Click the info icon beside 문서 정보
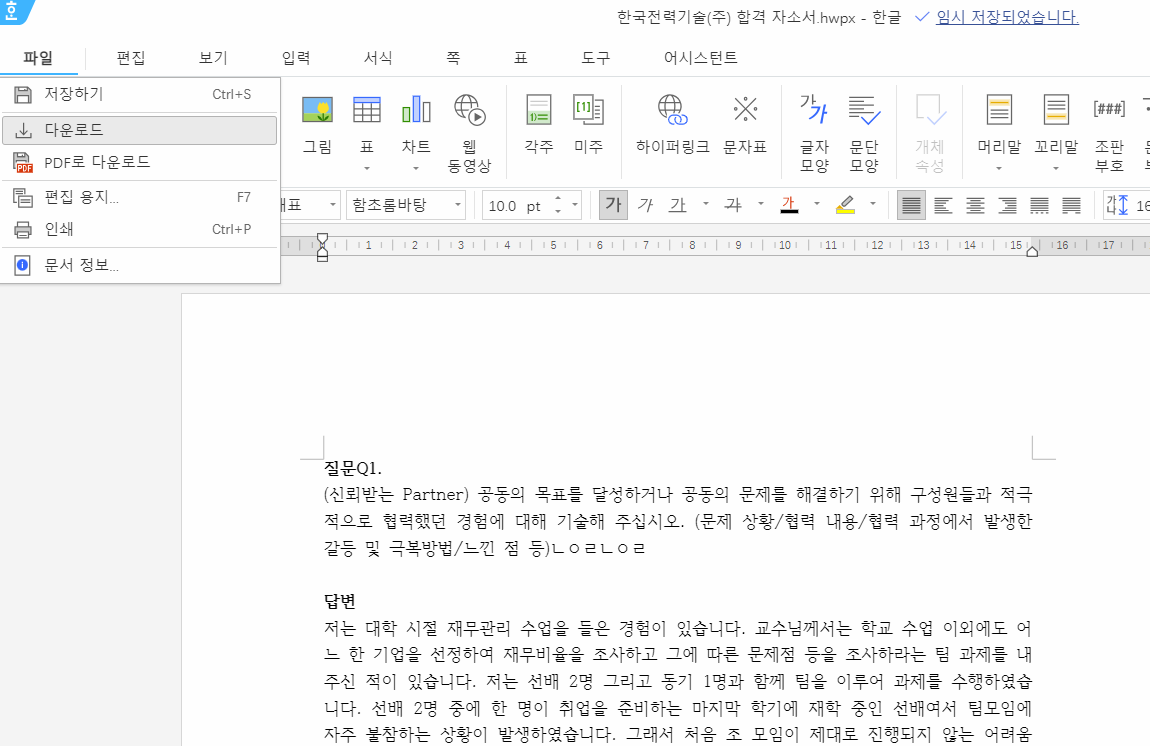 (23, 265)
